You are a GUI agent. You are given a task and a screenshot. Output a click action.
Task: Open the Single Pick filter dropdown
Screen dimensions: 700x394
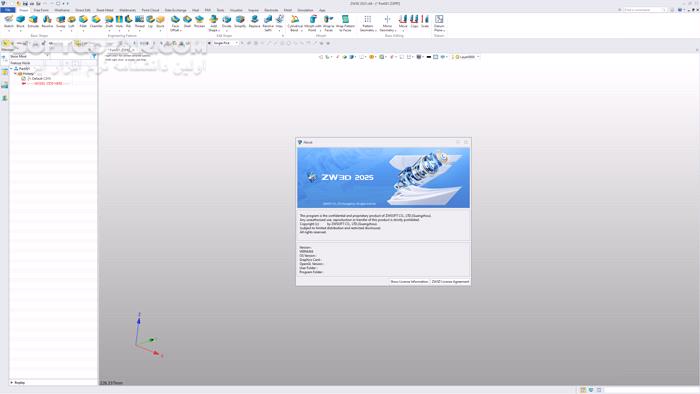tap(225, 43)
